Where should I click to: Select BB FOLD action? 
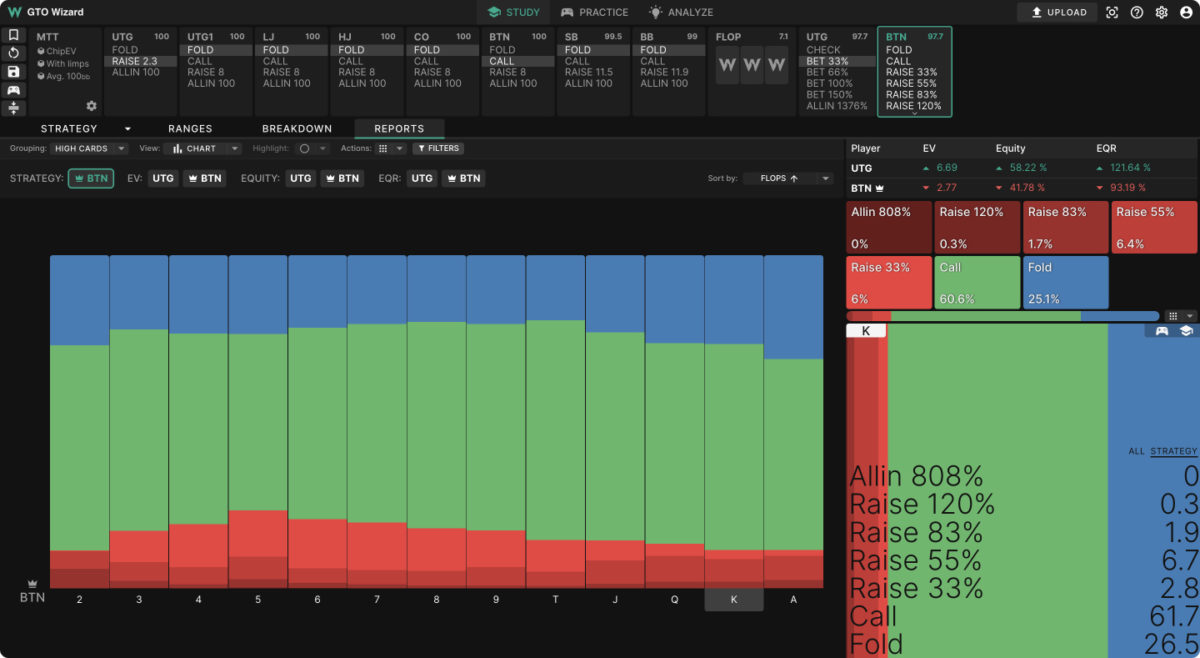[669, 50]
